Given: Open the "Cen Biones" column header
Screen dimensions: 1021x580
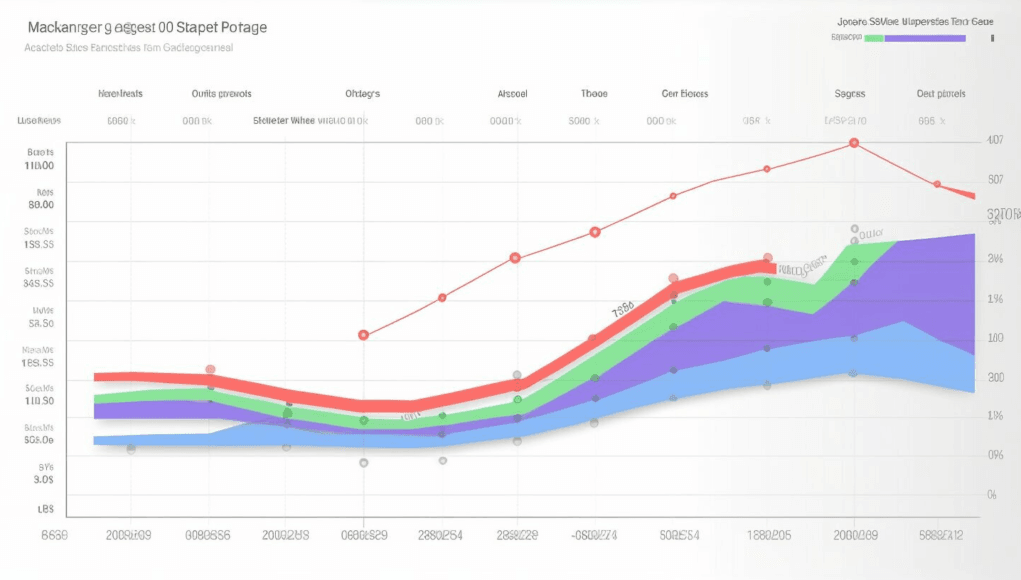Looking at the screenshot, I should [685, 94].
